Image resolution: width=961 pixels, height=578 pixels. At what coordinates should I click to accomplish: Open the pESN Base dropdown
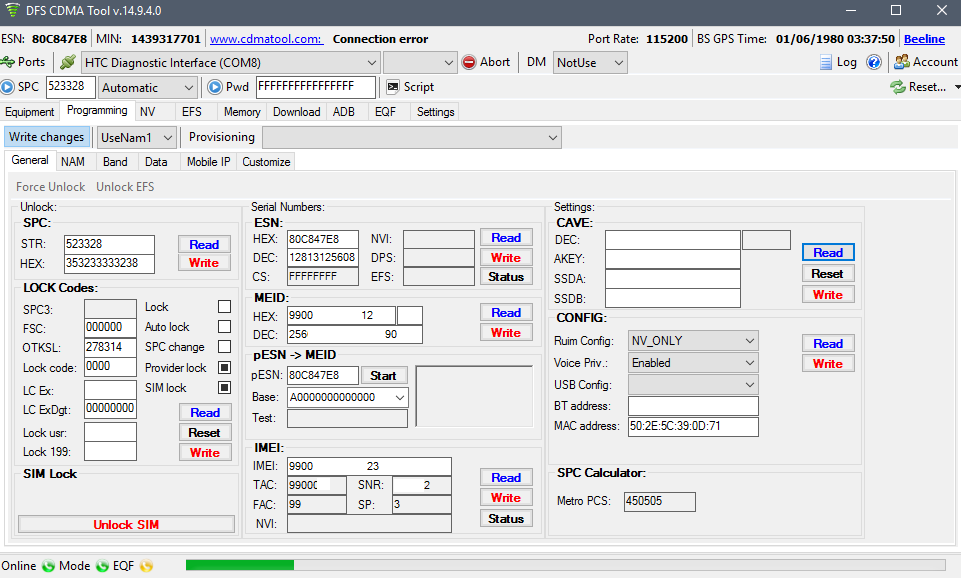(x=348, y=397)
